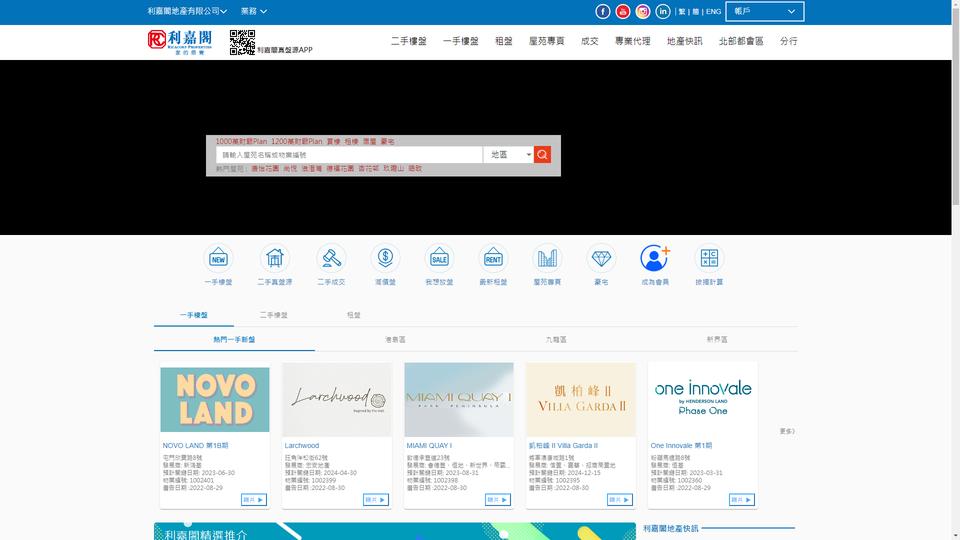Open the 地區 district dropdown
The height and width of the screenshot is (540, 960).
pyautogui.click(x=508, y=155)
